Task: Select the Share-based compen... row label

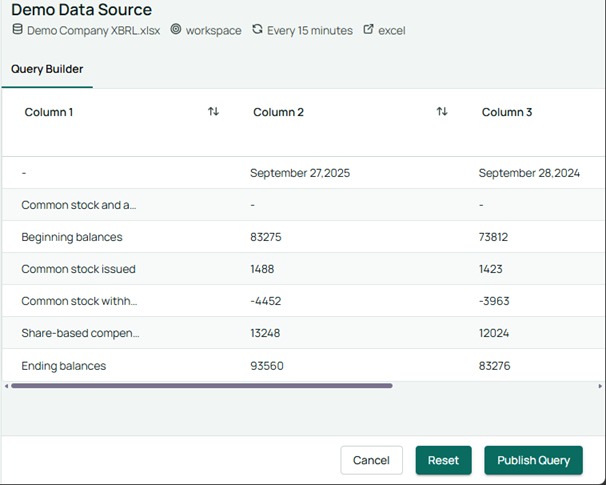Action: click(x=80, y=333)
